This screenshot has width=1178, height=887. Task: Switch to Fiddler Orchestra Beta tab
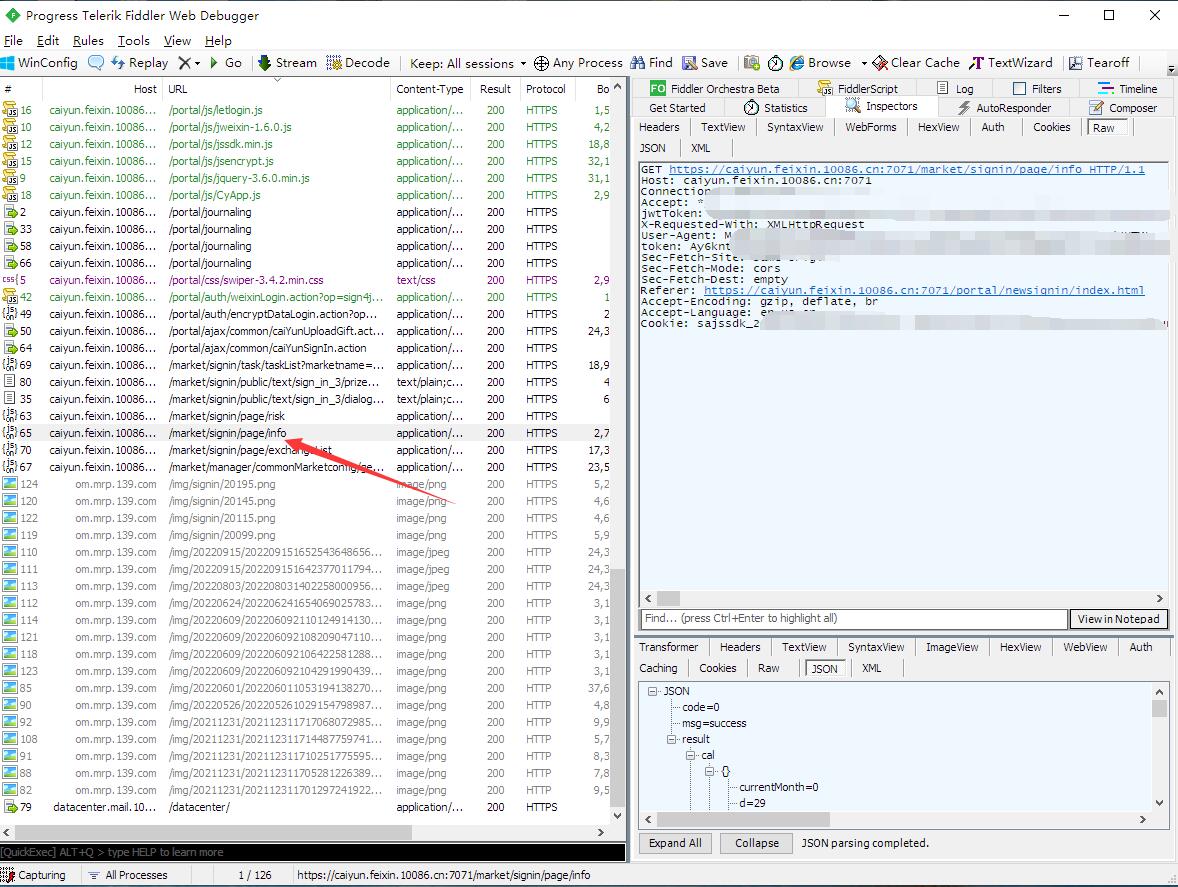click(x=714, y=89)
